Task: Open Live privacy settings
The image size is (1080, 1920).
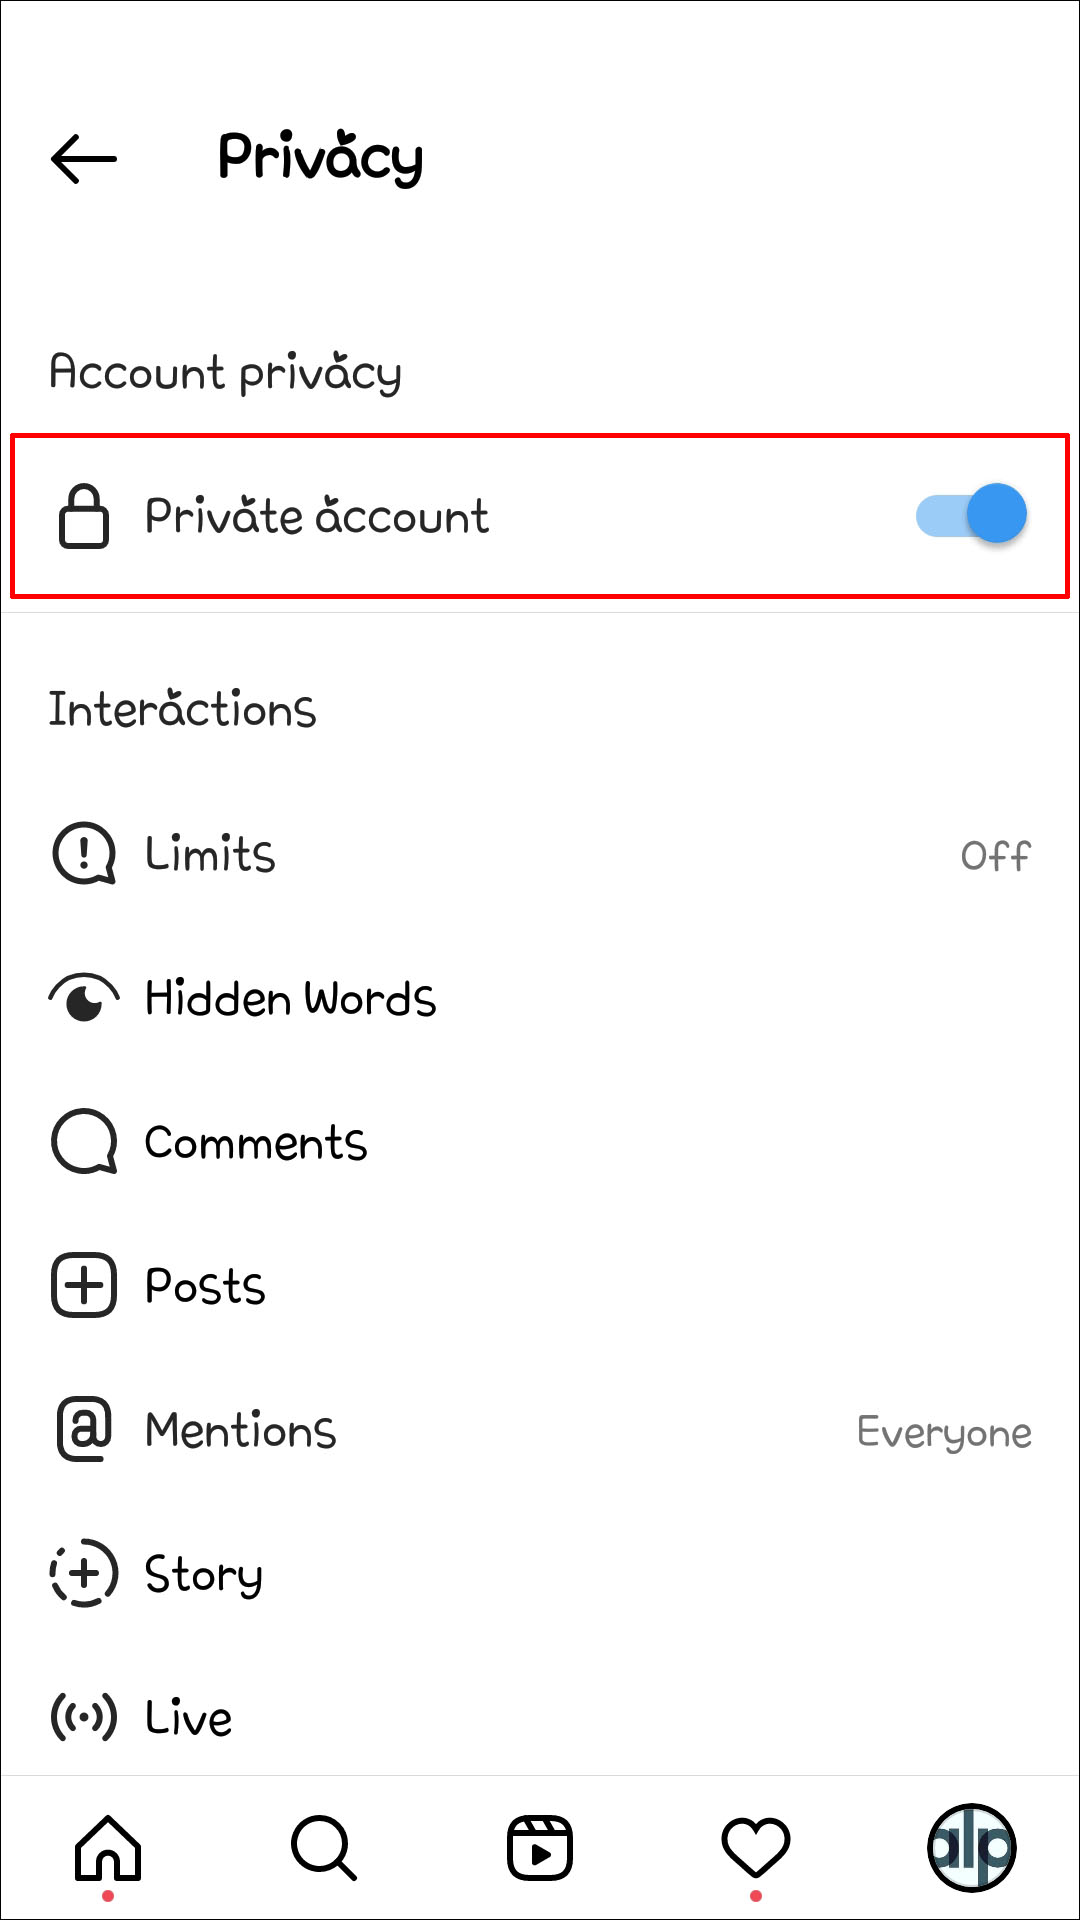Action: (189, 1718)
